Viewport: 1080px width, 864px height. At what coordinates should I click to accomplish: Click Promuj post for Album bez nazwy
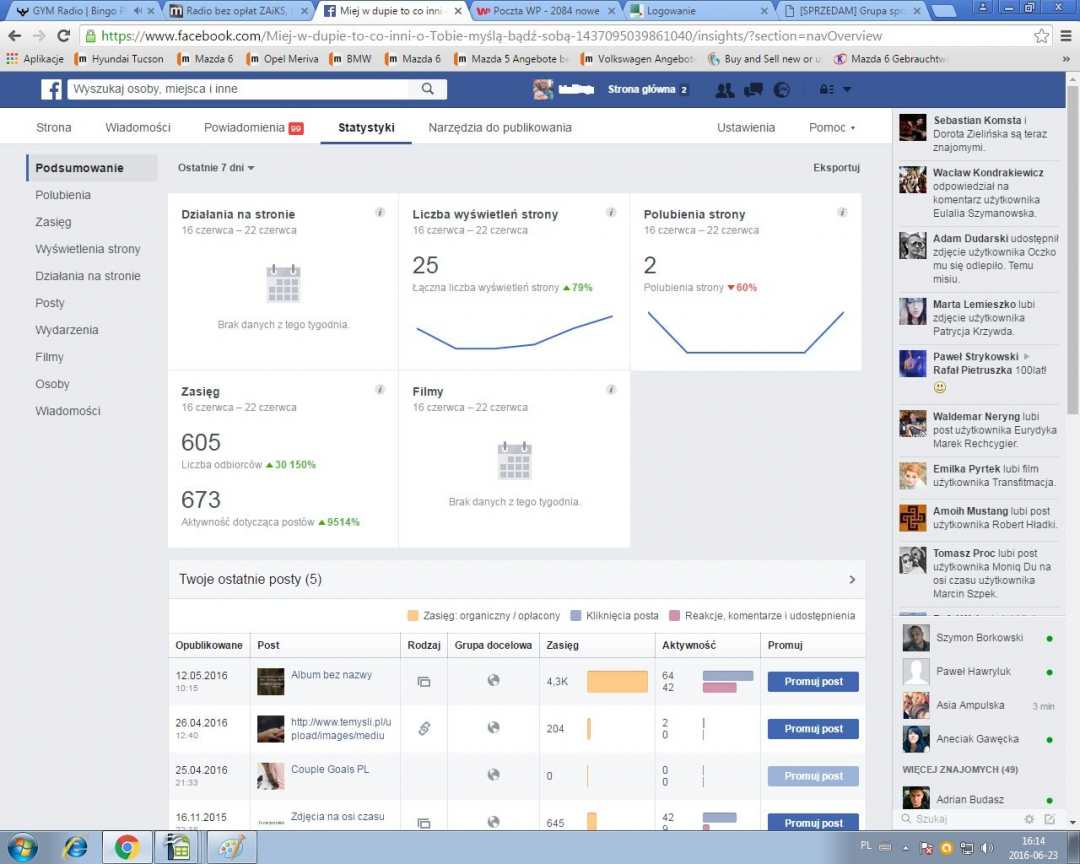pyautogui.click(x=812, y=682)
